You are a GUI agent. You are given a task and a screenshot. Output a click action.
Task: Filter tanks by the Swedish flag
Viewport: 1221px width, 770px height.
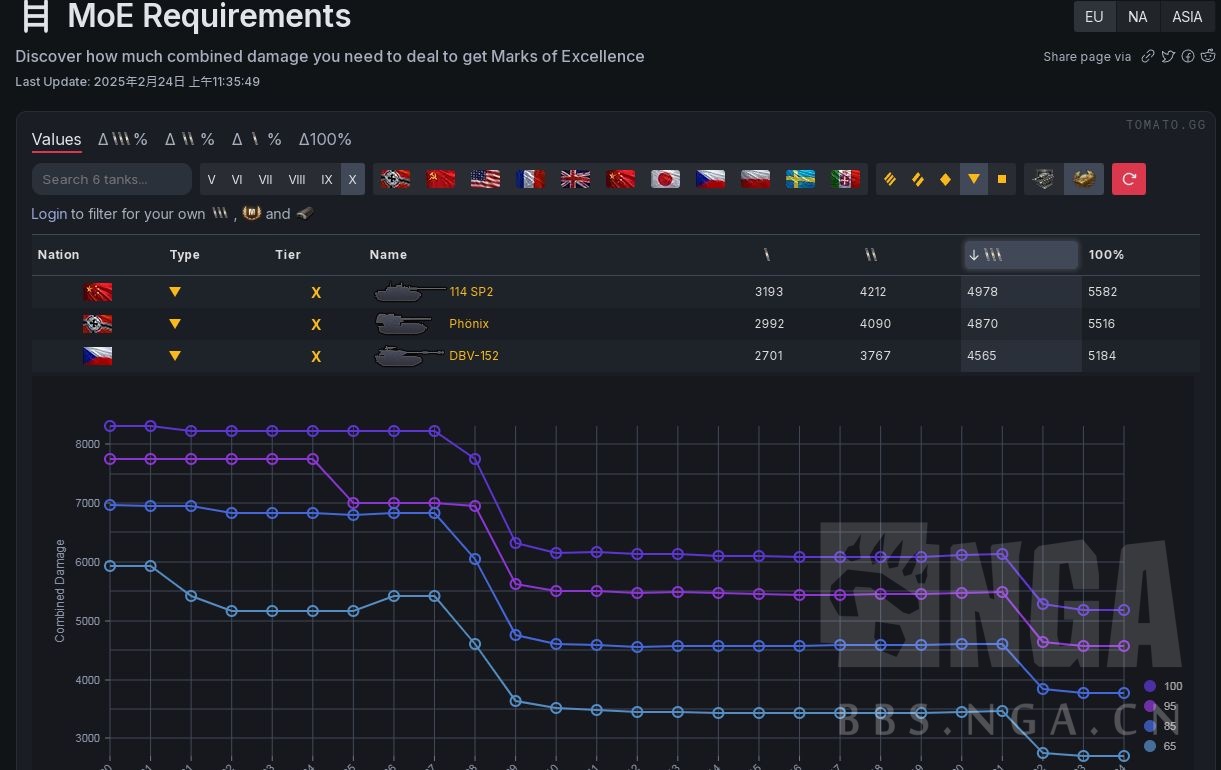800,179
